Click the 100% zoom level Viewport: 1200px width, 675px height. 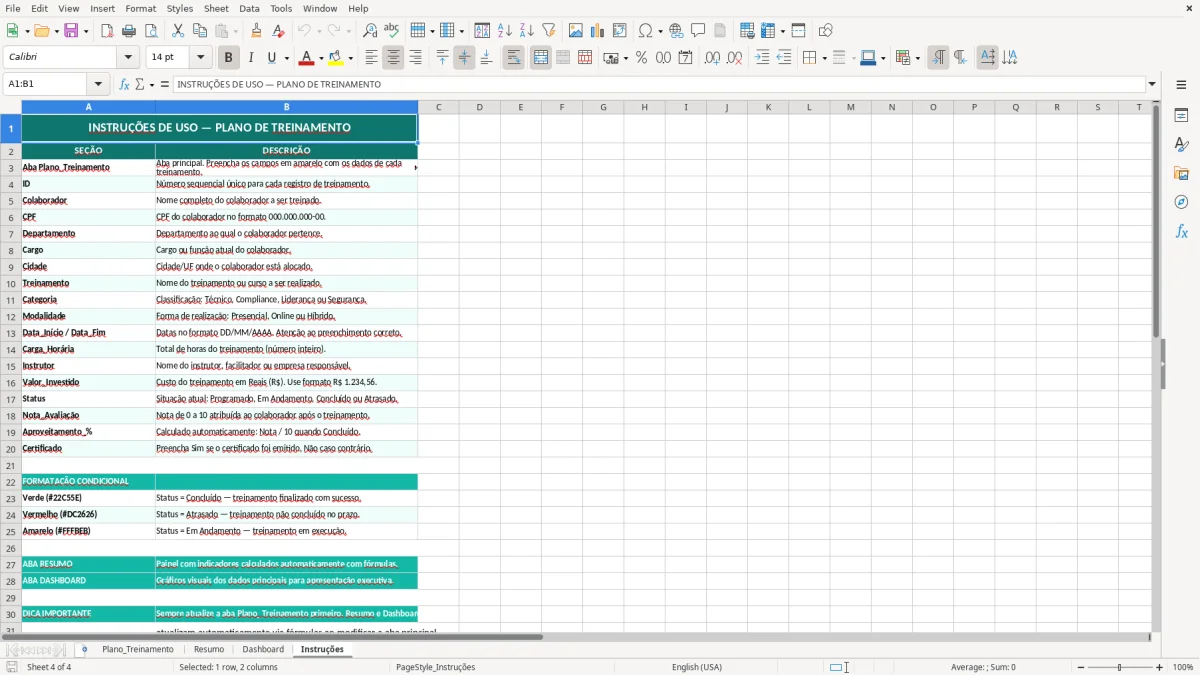(x=1183, y=667)
